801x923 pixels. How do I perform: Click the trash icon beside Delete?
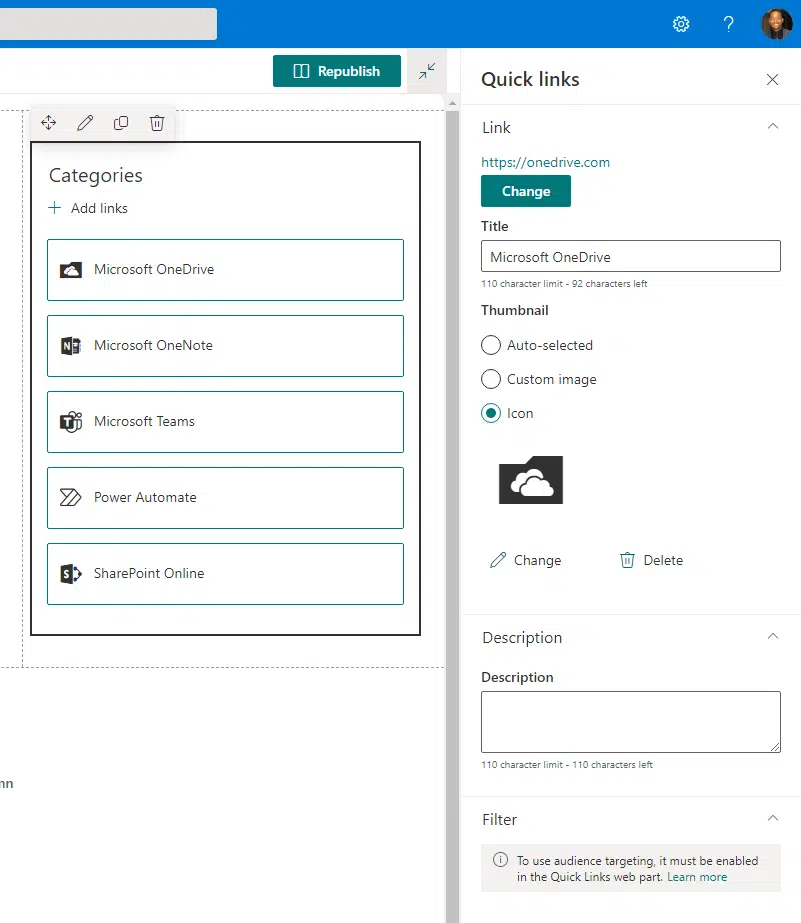point(627,560)
